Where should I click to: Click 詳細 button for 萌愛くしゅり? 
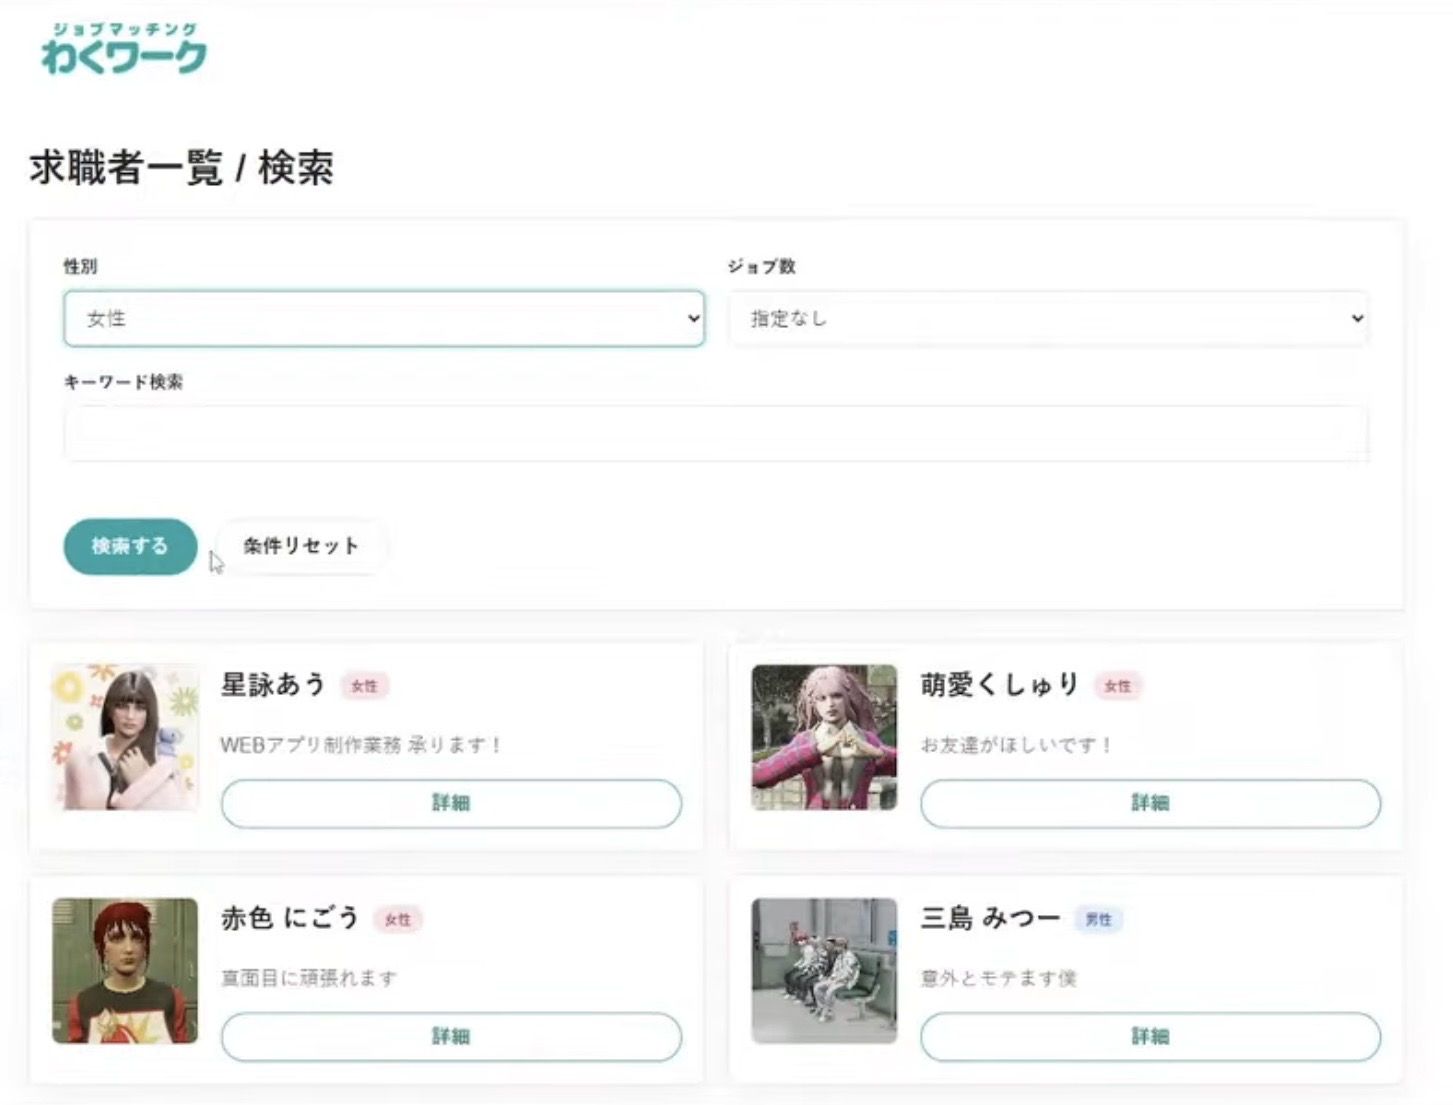(1150, 803)
